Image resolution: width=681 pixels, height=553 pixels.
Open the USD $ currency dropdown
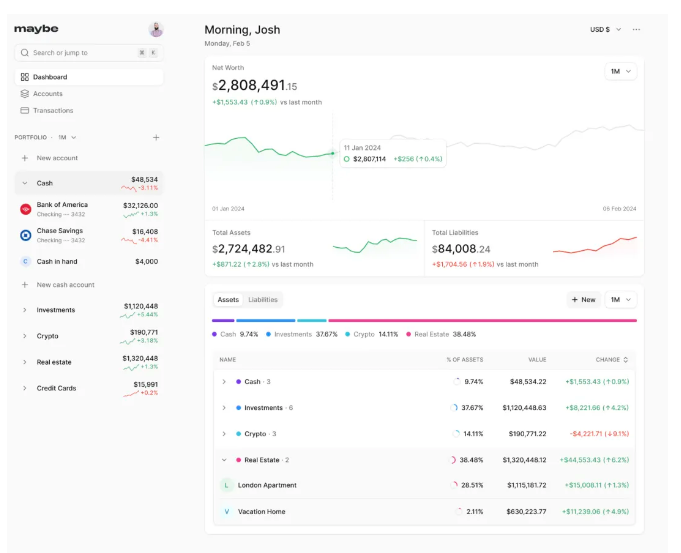606,30
